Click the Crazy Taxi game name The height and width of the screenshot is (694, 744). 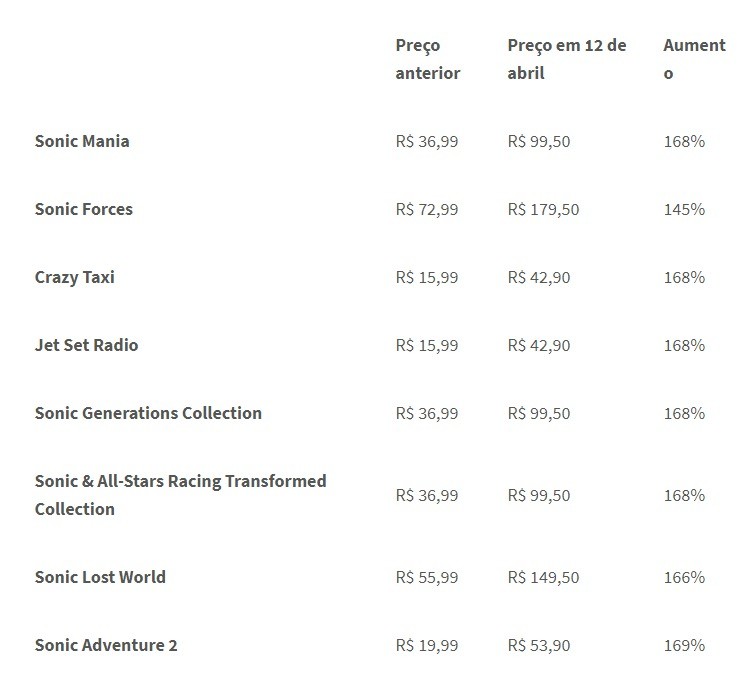[x=75, y=278]
